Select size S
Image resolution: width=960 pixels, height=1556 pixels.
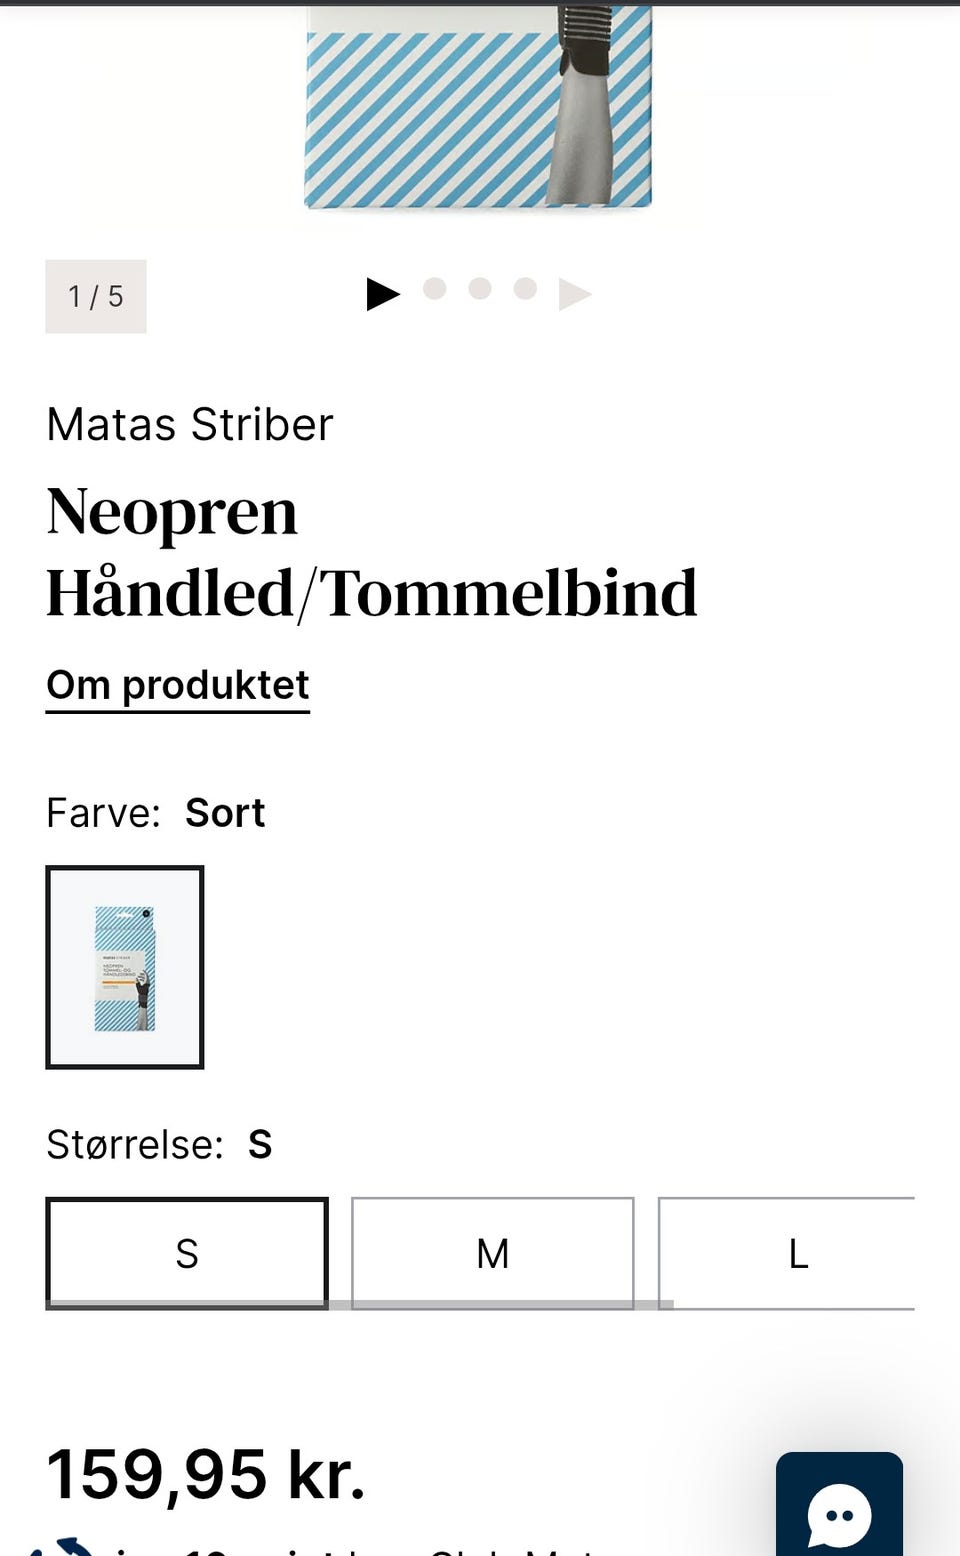[187, 1252]
